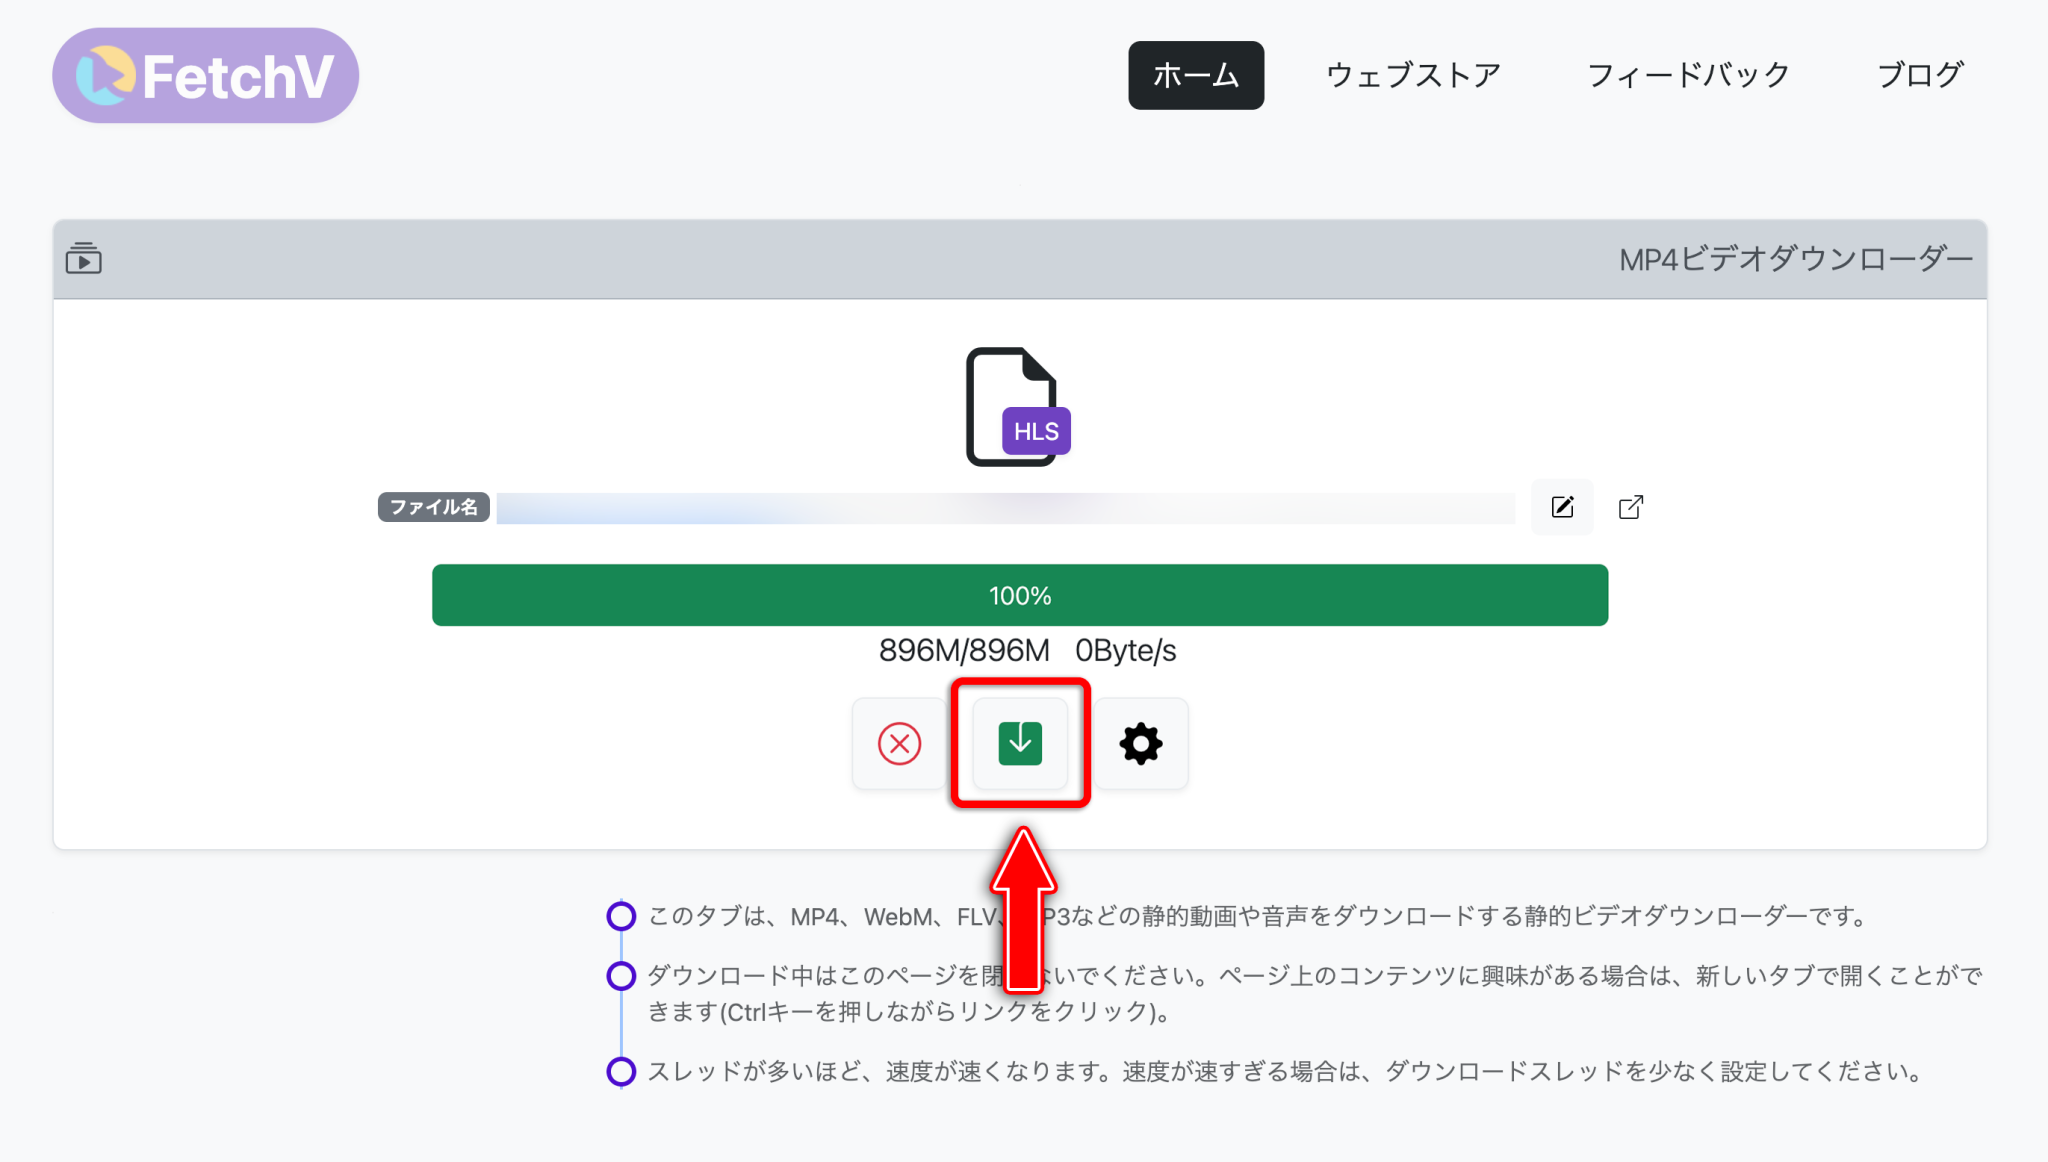
Task: Click the MP4ビデオダウンローダー header title
Action: tap(1795, 259)
